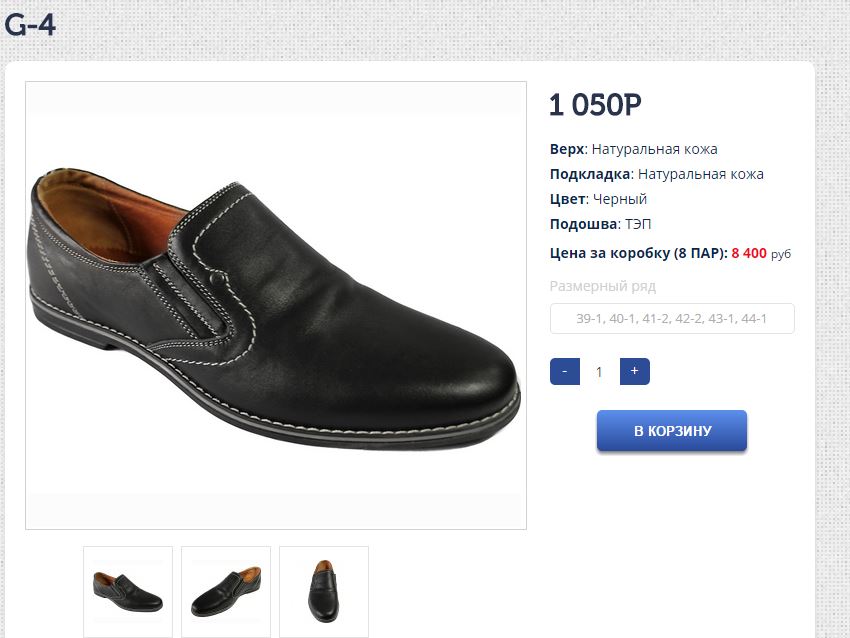Select the size range box 39-1, 40-1

(x=672, y=319)
